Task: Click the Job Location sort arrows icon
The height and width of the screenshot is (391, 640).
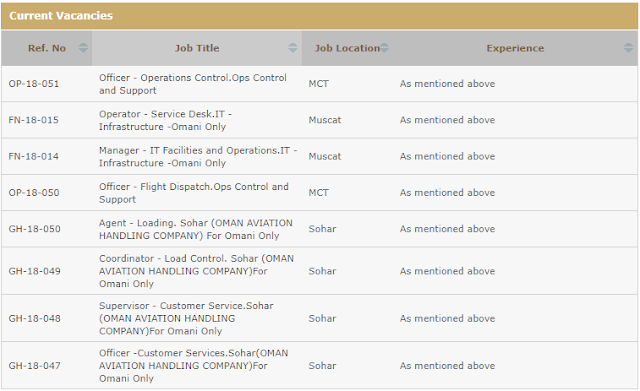Action: pos(384,48)
